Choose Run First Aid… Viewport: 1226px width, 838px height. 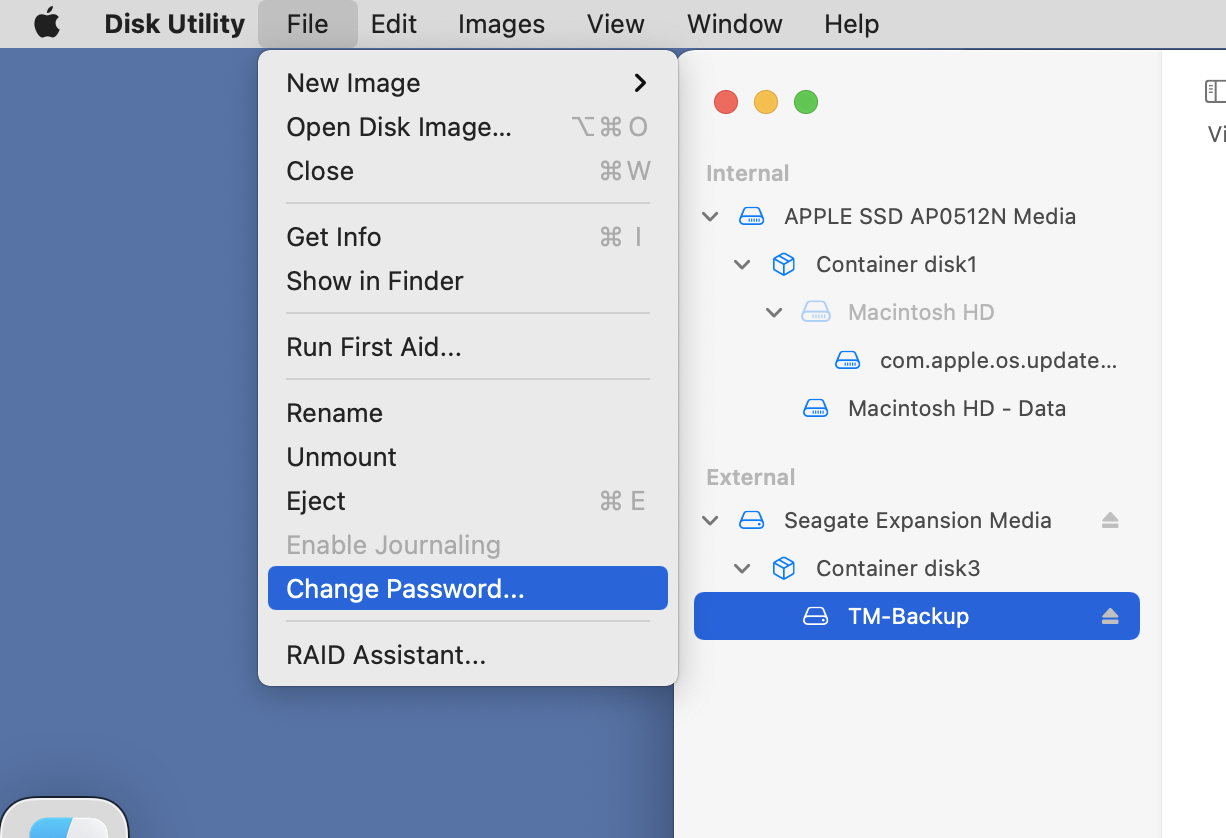(x=468, y=347)
